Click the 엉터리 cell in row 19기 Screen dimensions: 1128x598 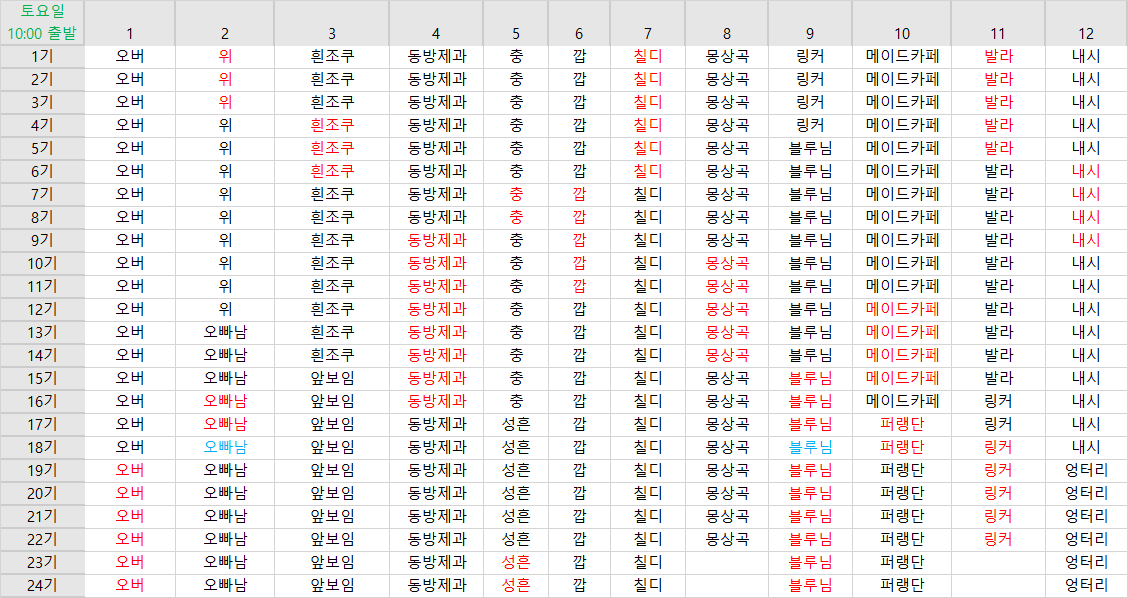pos(1086,470)
